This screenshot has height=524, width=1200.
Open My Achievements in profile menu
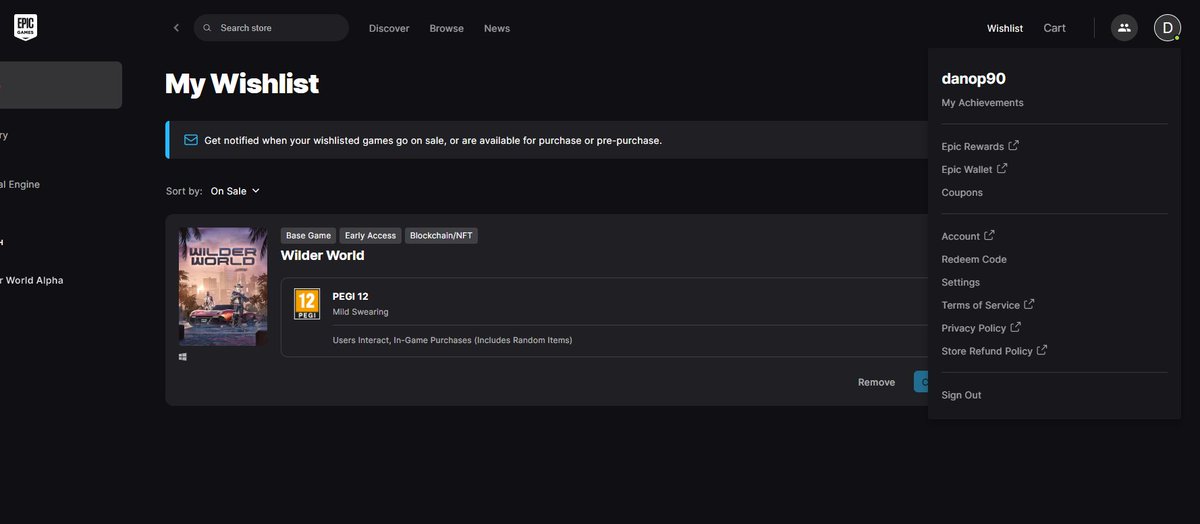click(983, 103)
